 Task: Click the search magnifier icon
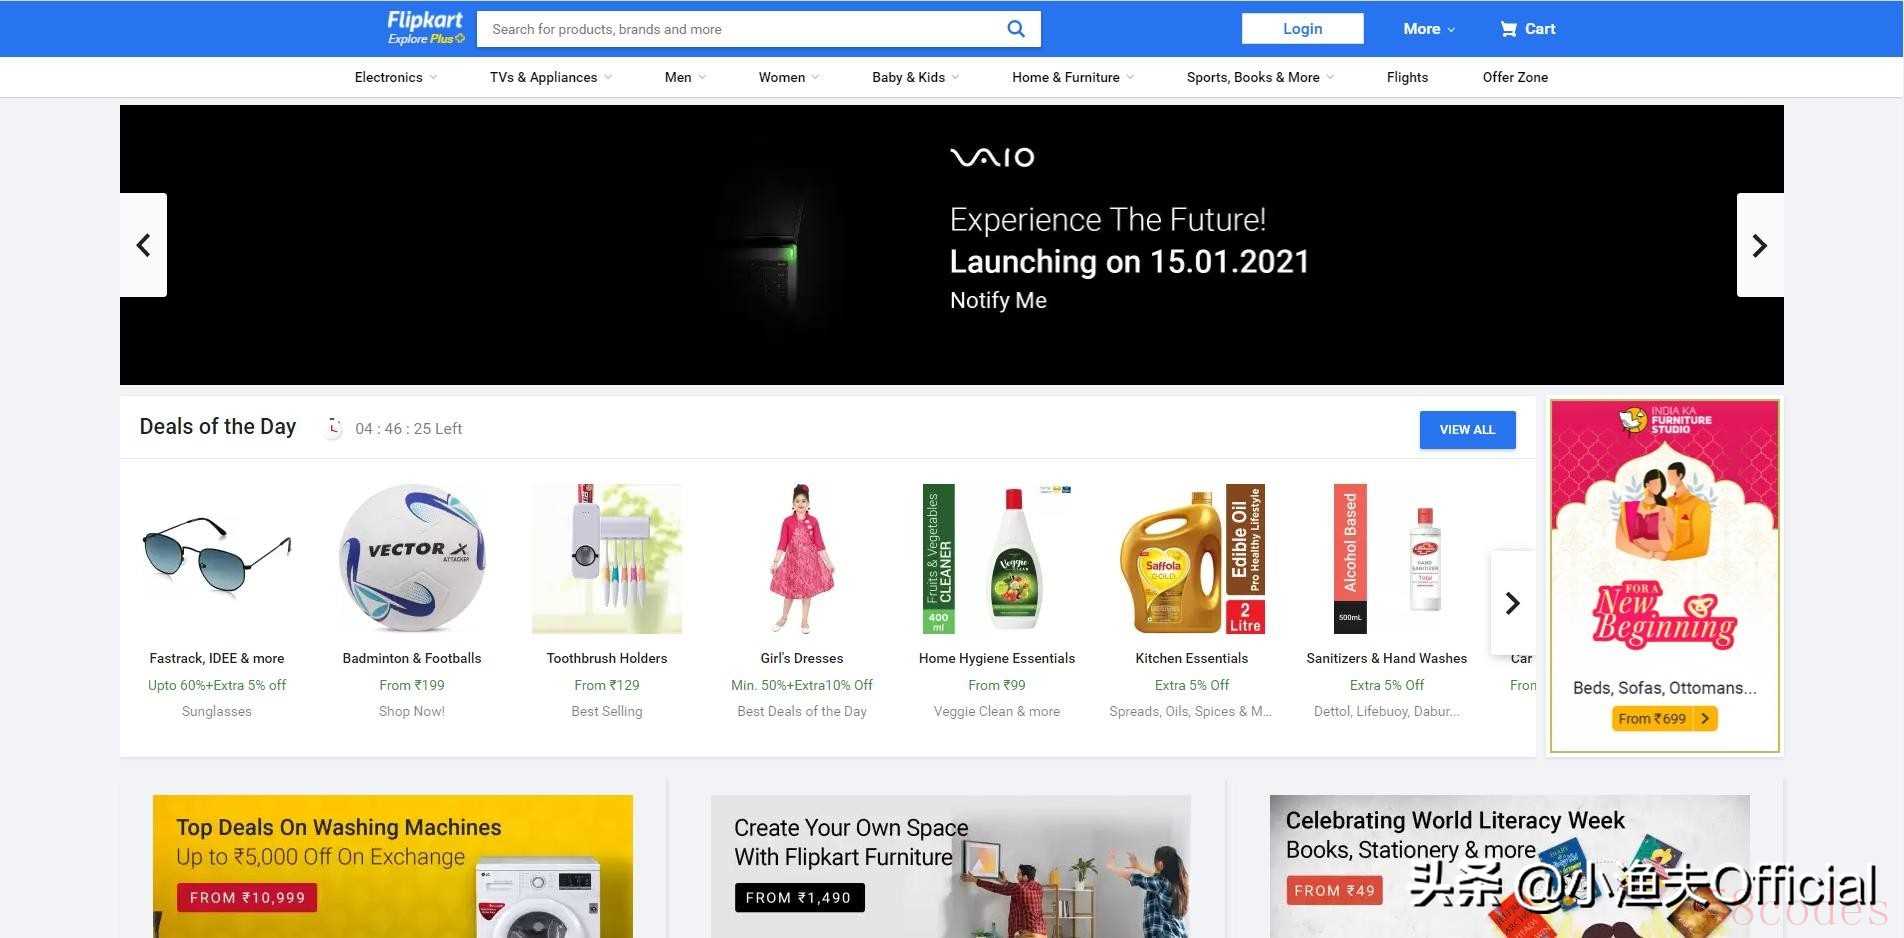(x=1015, y=29)
